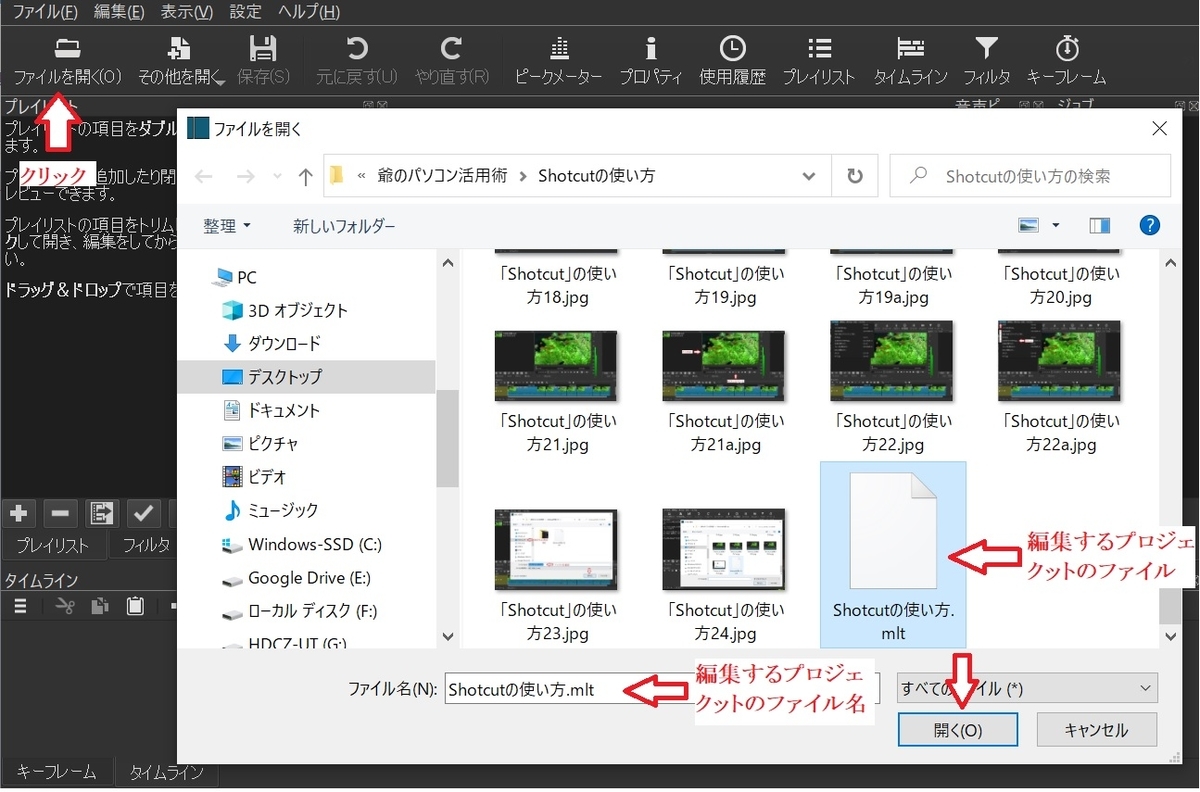Click the Save (保存) toolbar icon
The height and width of the screenshot is (792, 1200).
point(263,48)
